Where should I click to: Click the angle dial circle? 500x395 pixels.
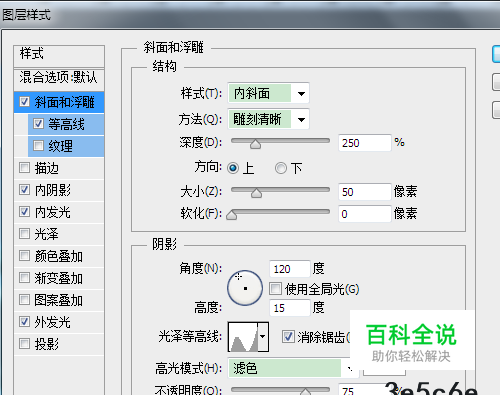[245, 288]
